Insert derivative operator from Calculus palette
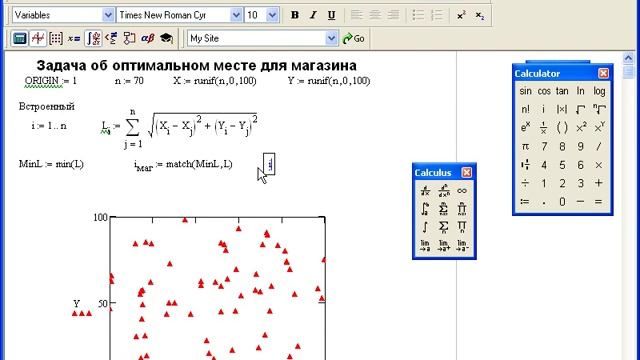The height and width of the screenshot is (360, 640). tap(425, 191)
